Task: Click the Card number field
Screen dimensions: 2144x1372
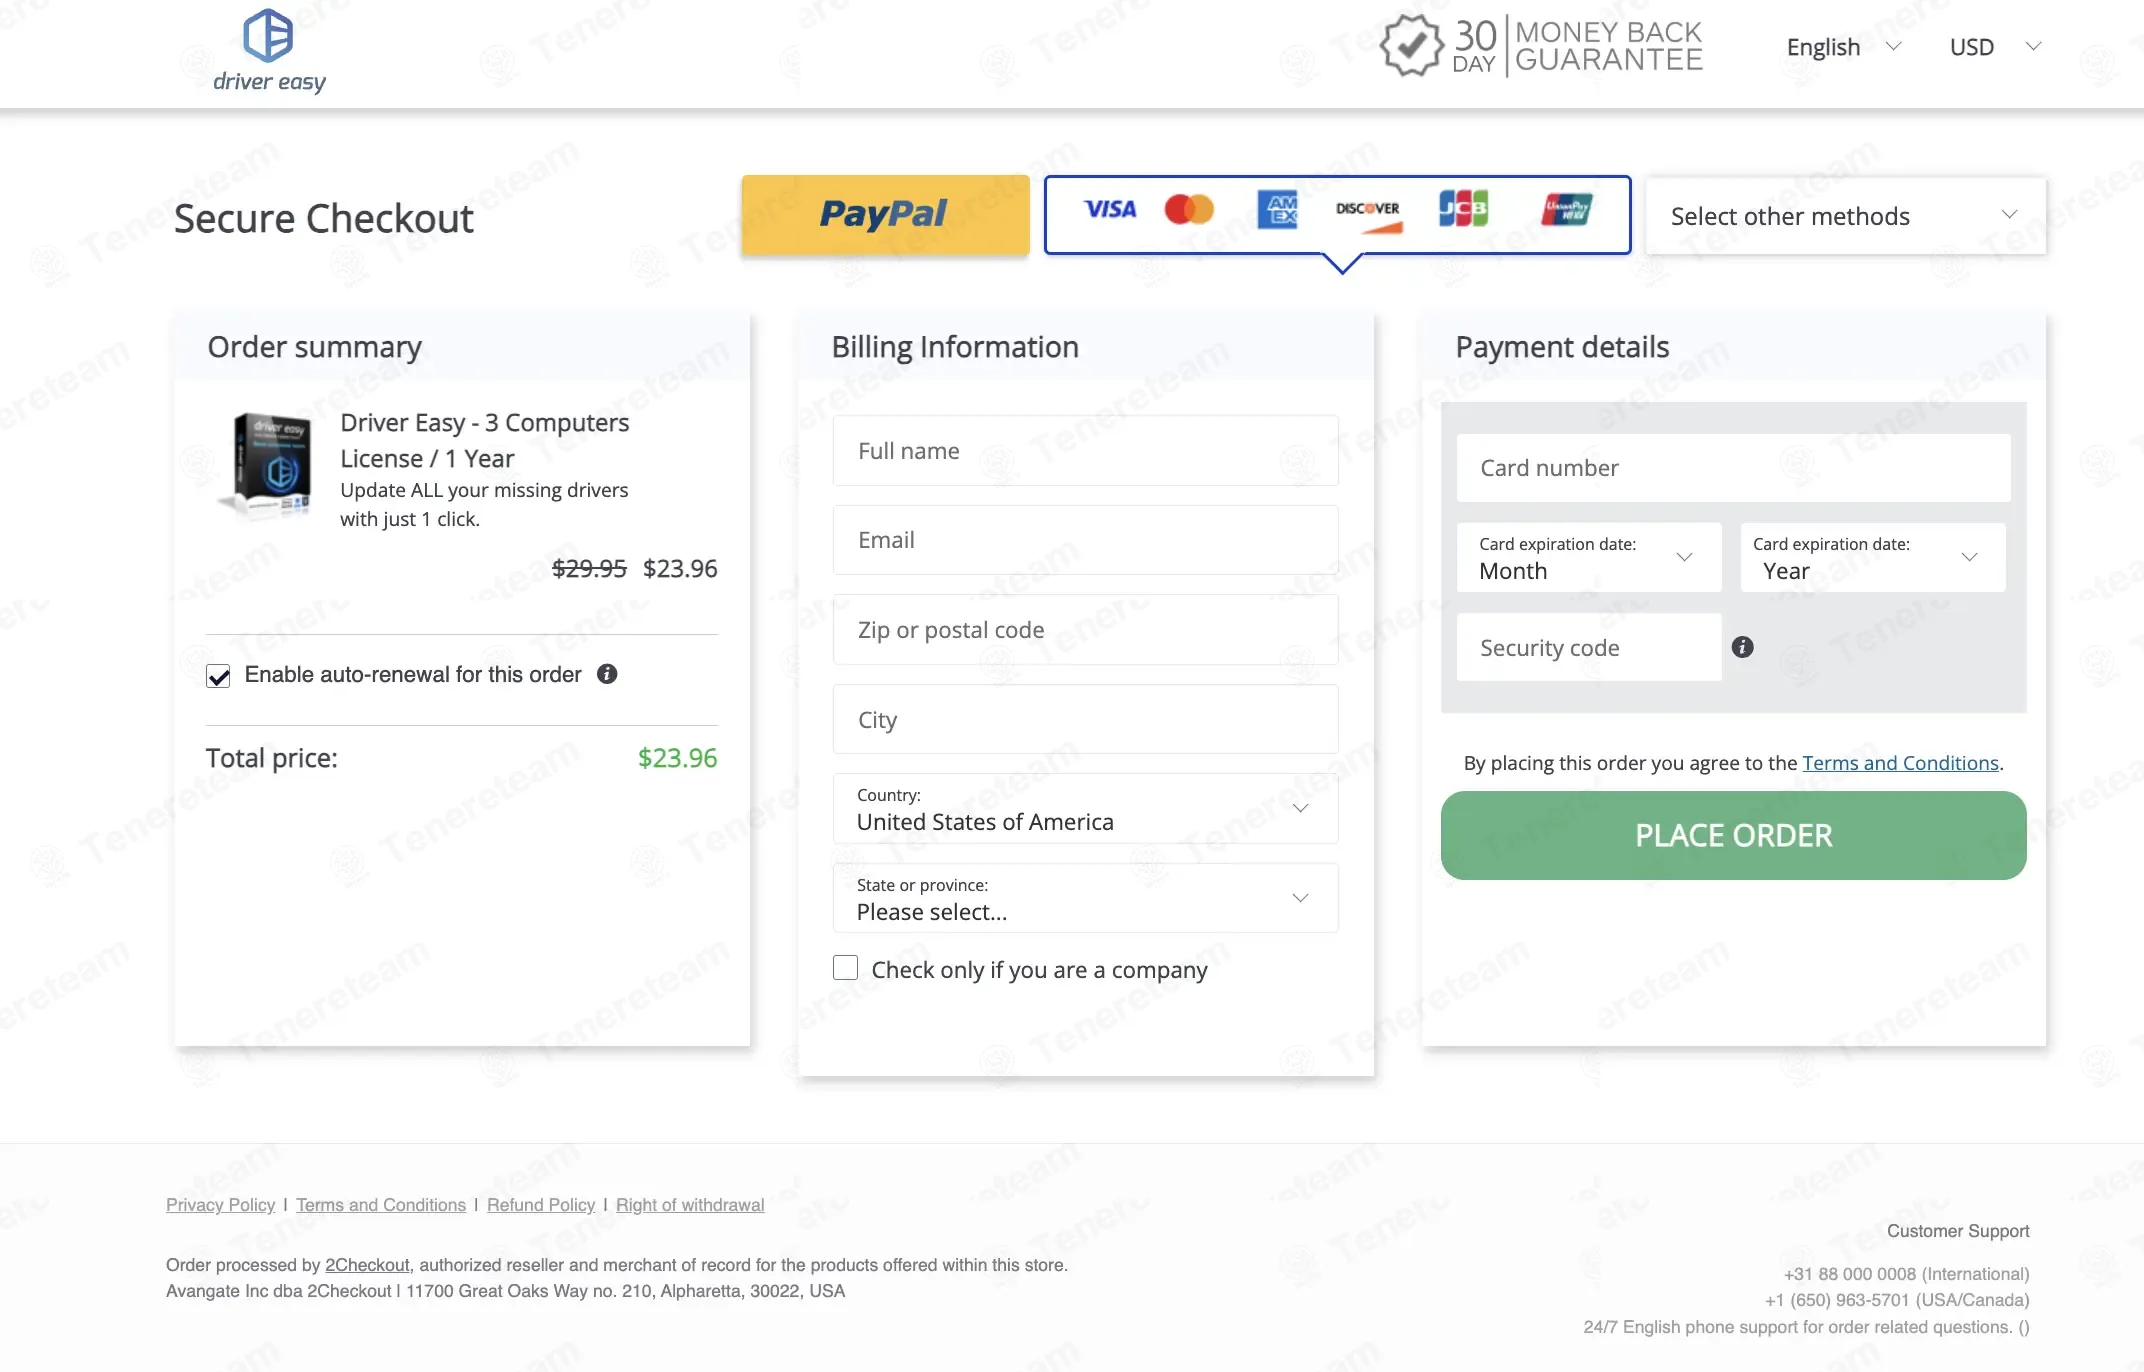Action: (x=1733, y=468)
